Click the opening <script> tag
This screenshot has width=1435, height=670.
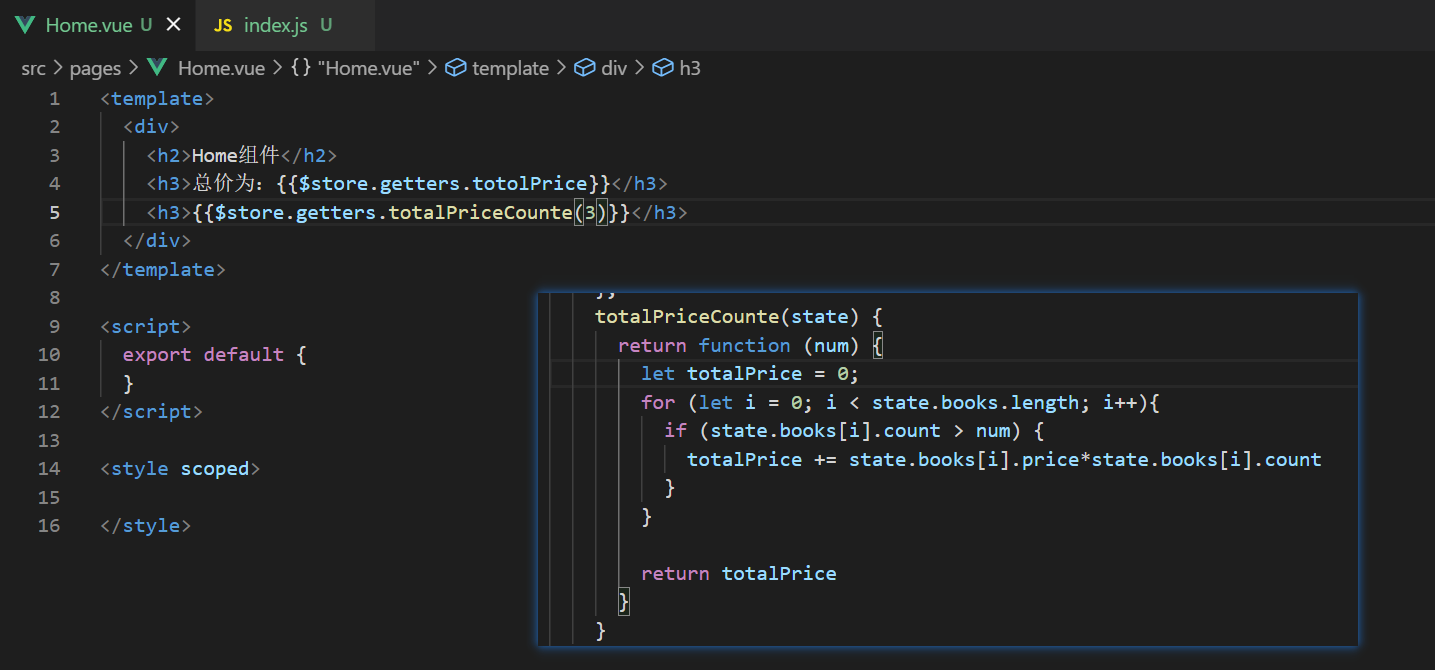click(146, 326)
